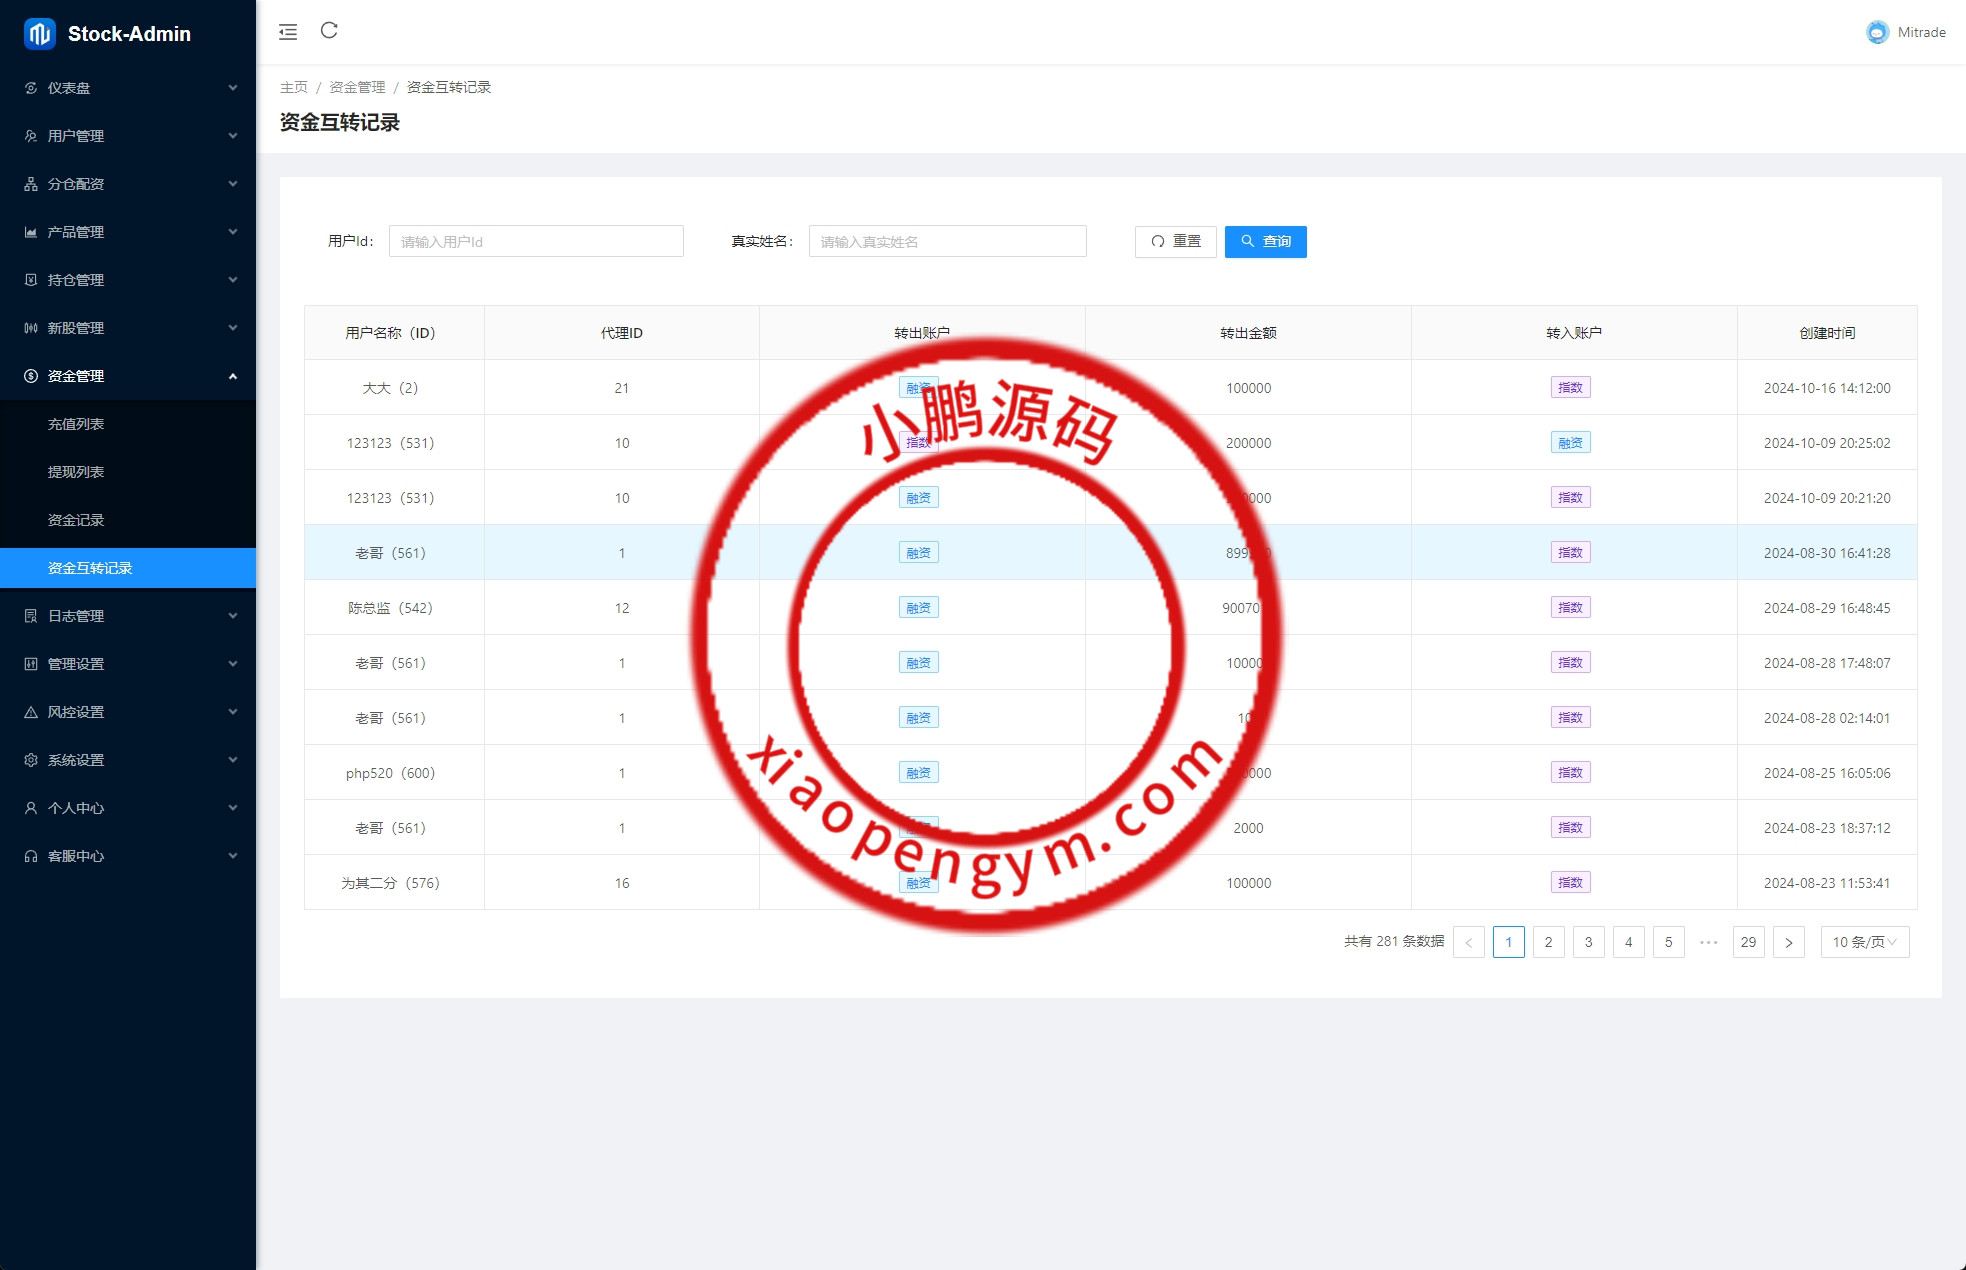Click the 风控设置 warning triangle icon

[31, 712]
